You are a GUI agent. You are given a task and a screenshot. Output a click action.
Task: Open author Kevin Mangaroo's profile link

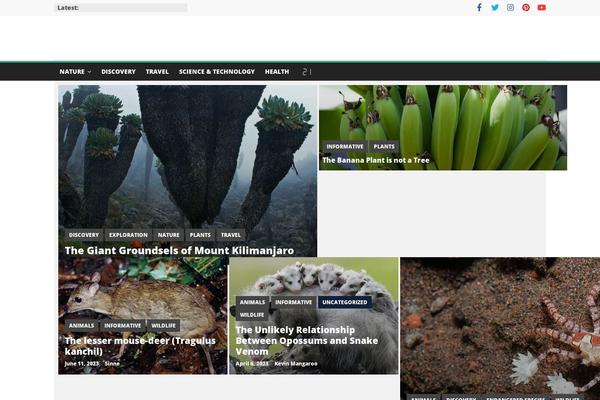296,364
